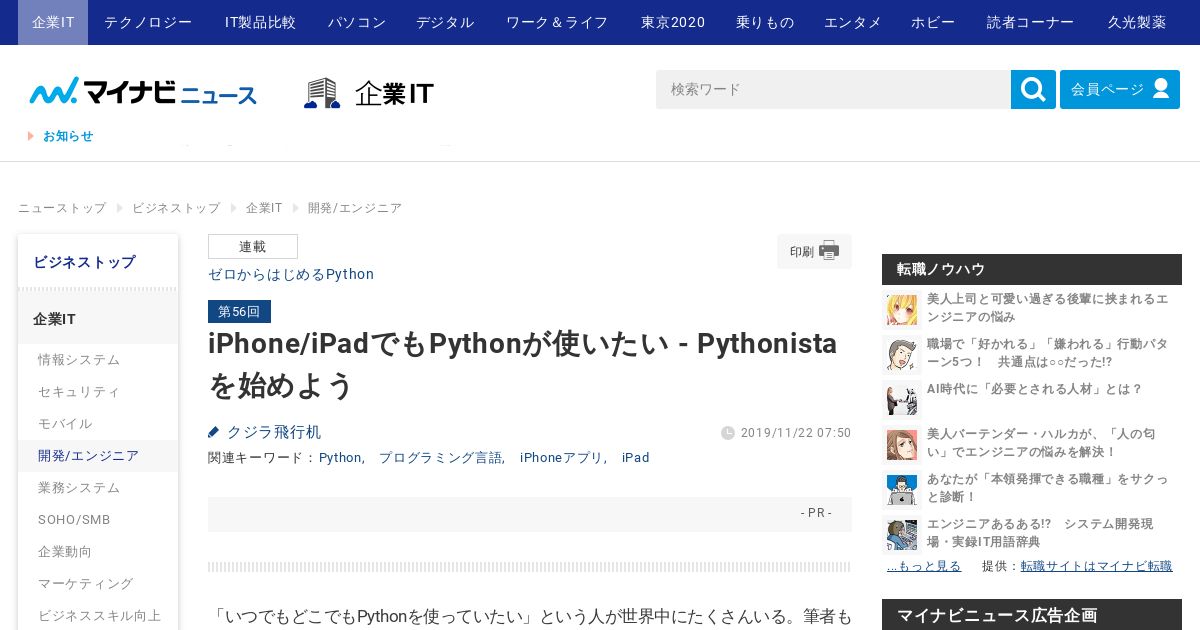1200x630 pixels.
Task: Open 読者コーナー in top navigation
Action: [1031, 22]
